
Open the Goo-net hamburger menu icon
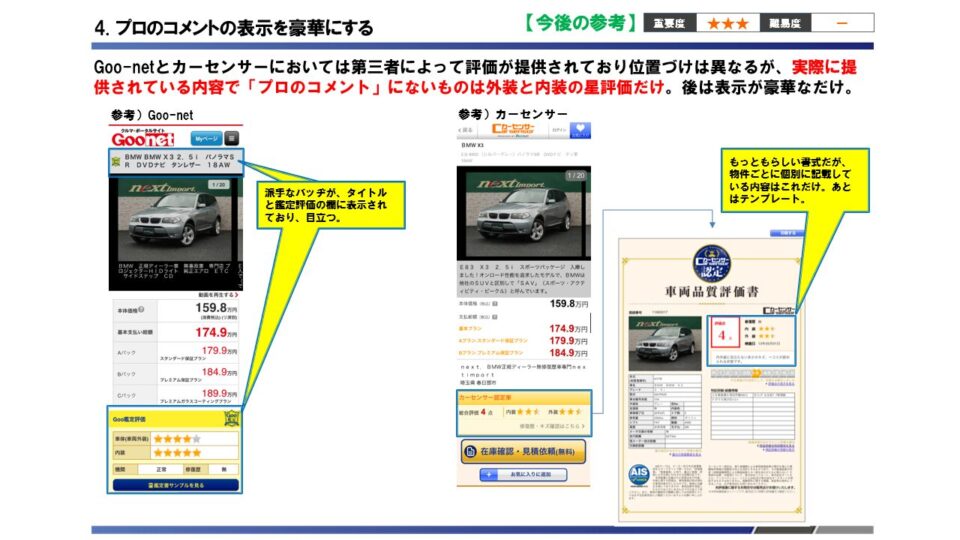pyautogui.click(x=231, y=138)
